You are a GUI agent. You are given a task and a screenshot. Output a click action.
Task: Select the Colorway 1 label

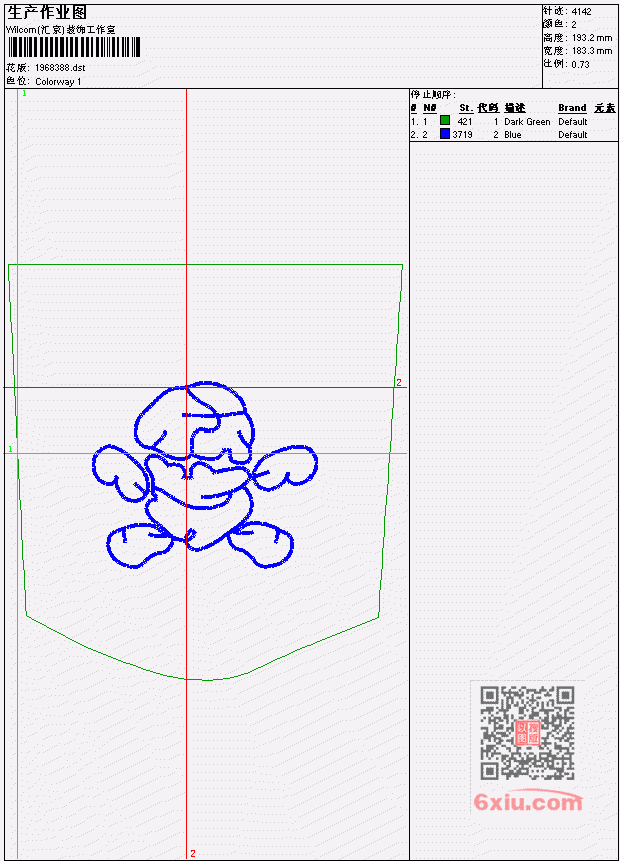[x=58, y=81]
